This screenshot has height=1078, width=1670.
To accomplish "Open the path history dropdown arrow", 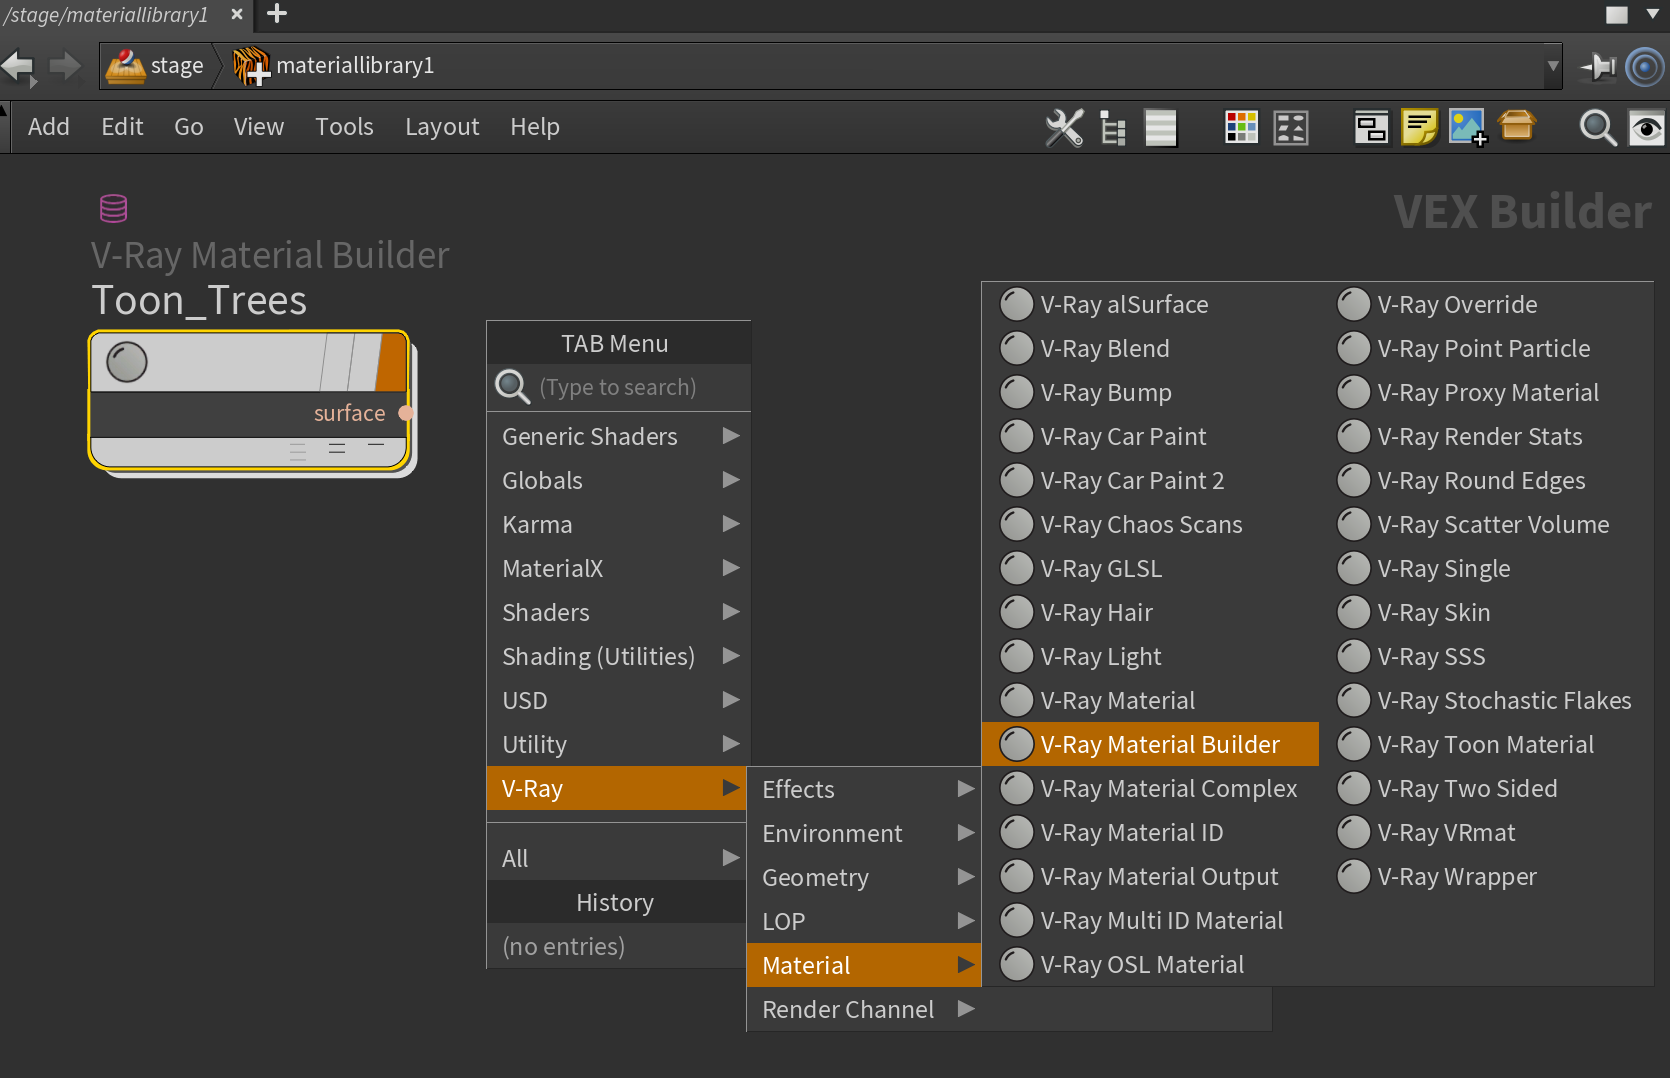I will (x=1552, y=67).
